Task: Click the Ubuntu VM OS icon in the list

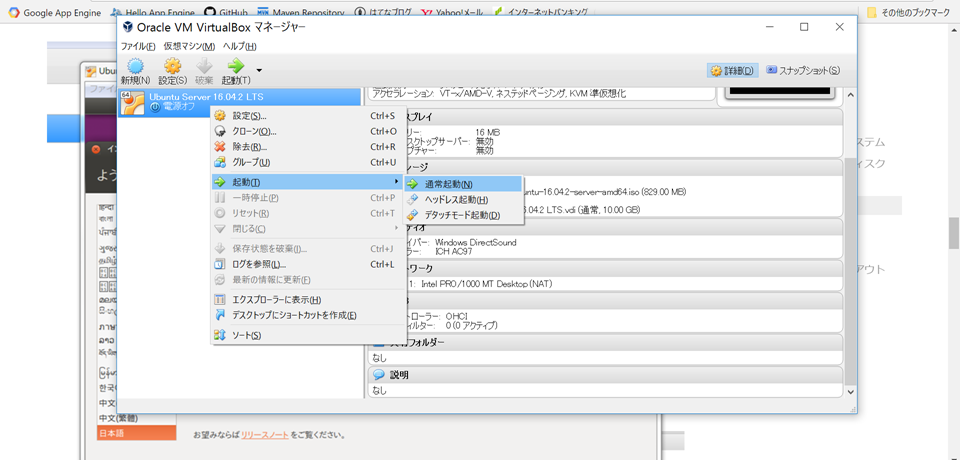Action: (x=132, y=102)
